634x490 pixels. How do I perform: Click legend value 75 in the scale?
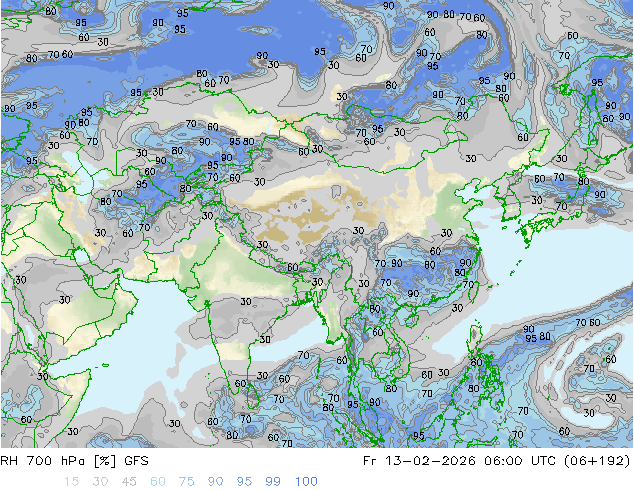(x=186, y=482)
